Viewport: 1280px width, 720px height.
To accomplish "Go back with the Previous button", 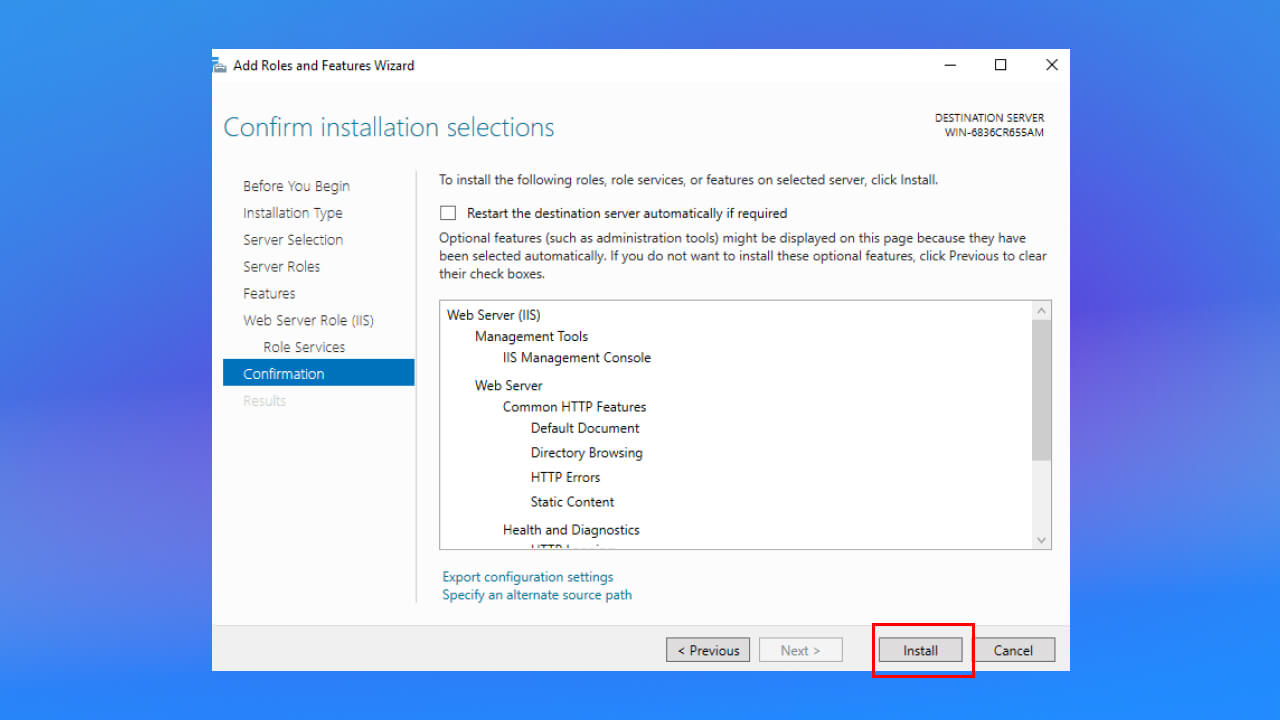I will click(708, 650).
